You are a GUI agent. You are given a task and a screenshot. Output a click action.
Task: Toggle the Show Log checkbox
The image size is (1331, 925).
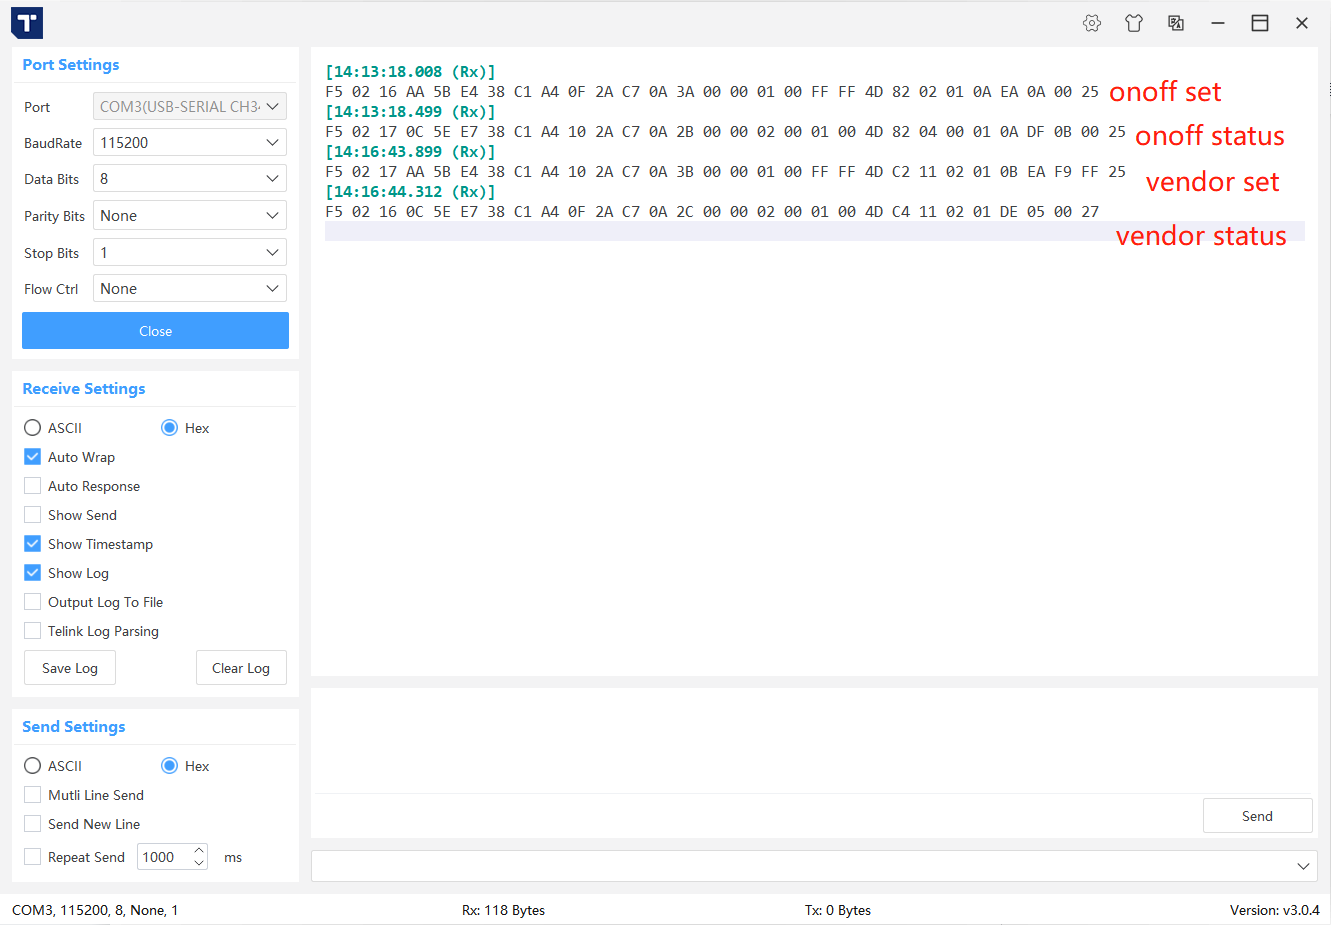tap(33, 573)
